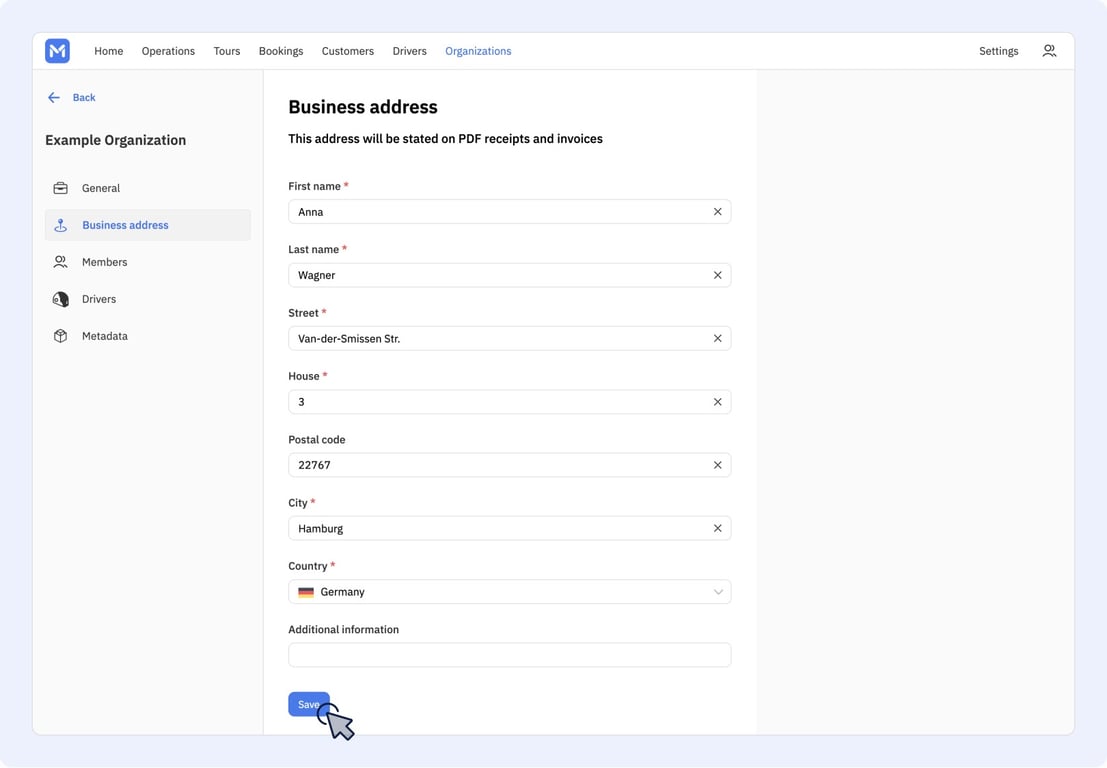Select Members in sidebar

pos(148,262)
